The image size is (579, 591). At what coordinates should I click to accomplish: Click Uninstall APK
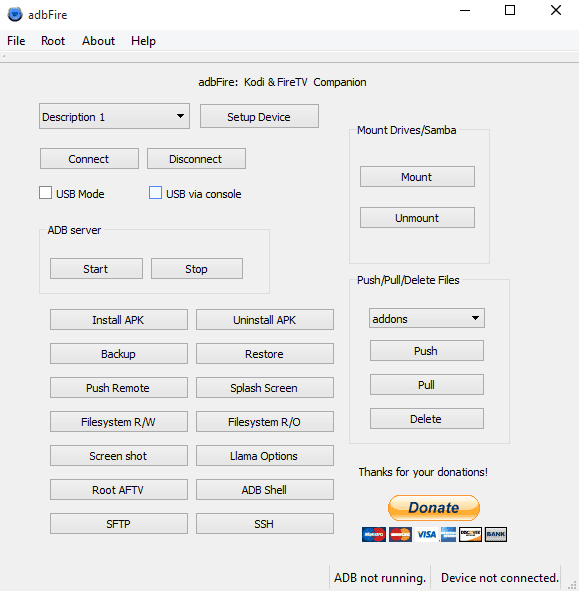(x=265, y=320)
